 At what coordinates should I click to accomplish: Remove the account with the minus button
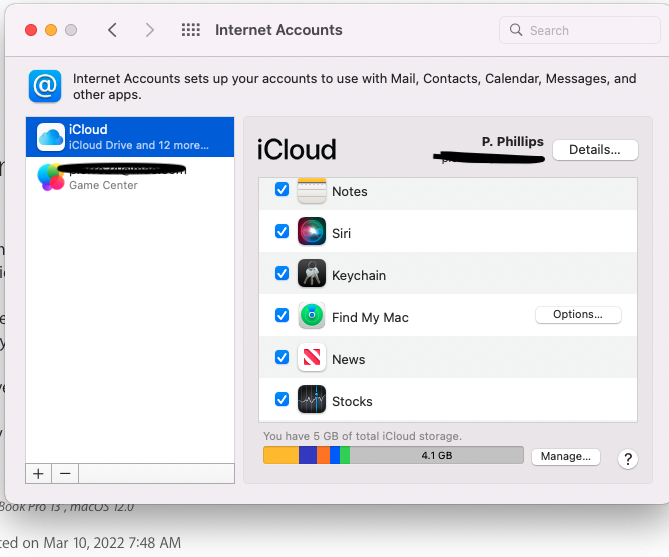click(65, 474)
